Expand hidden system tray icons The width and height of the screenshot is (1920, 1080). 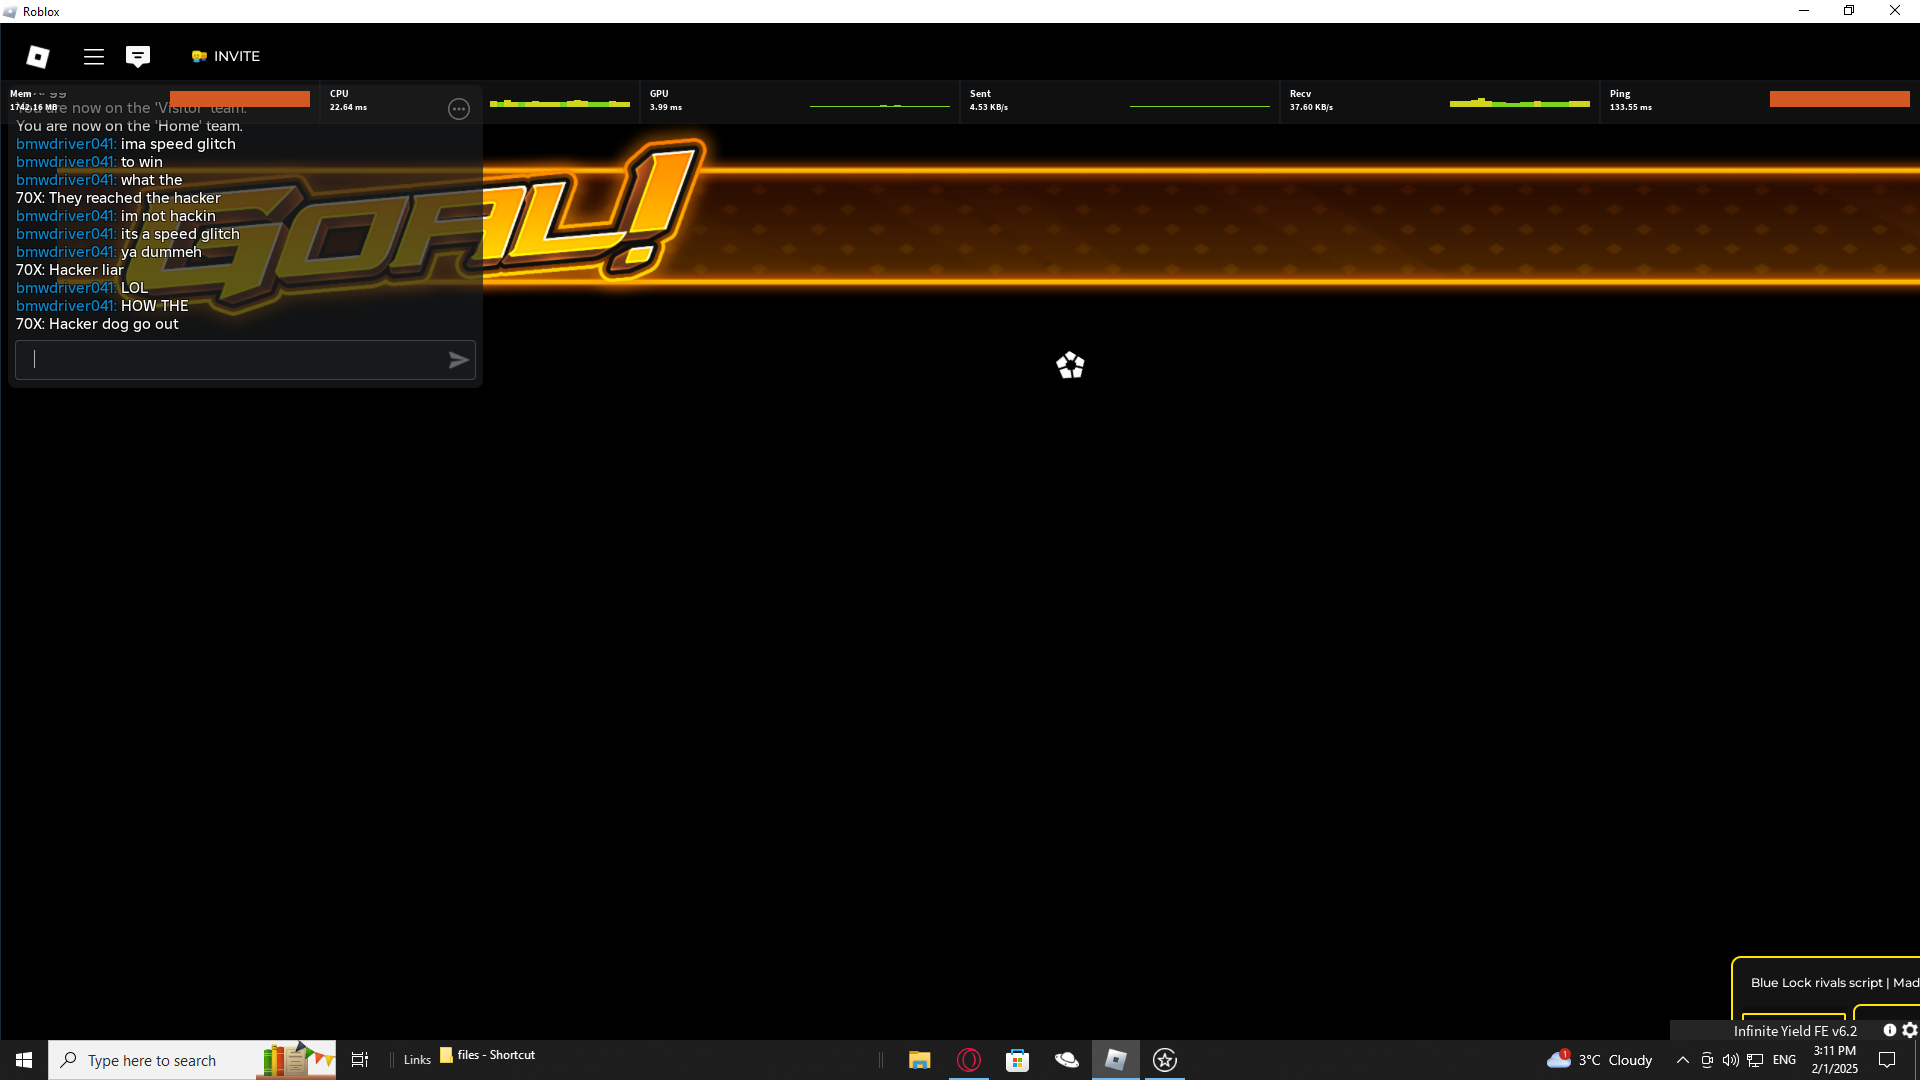click(x=1683, y=1060)
